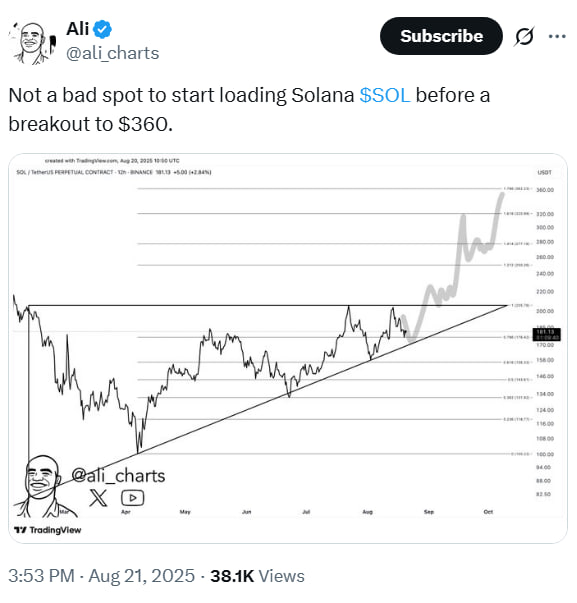
Task: Click the cartoon face watermark in chart
Action: click(42, 485)
